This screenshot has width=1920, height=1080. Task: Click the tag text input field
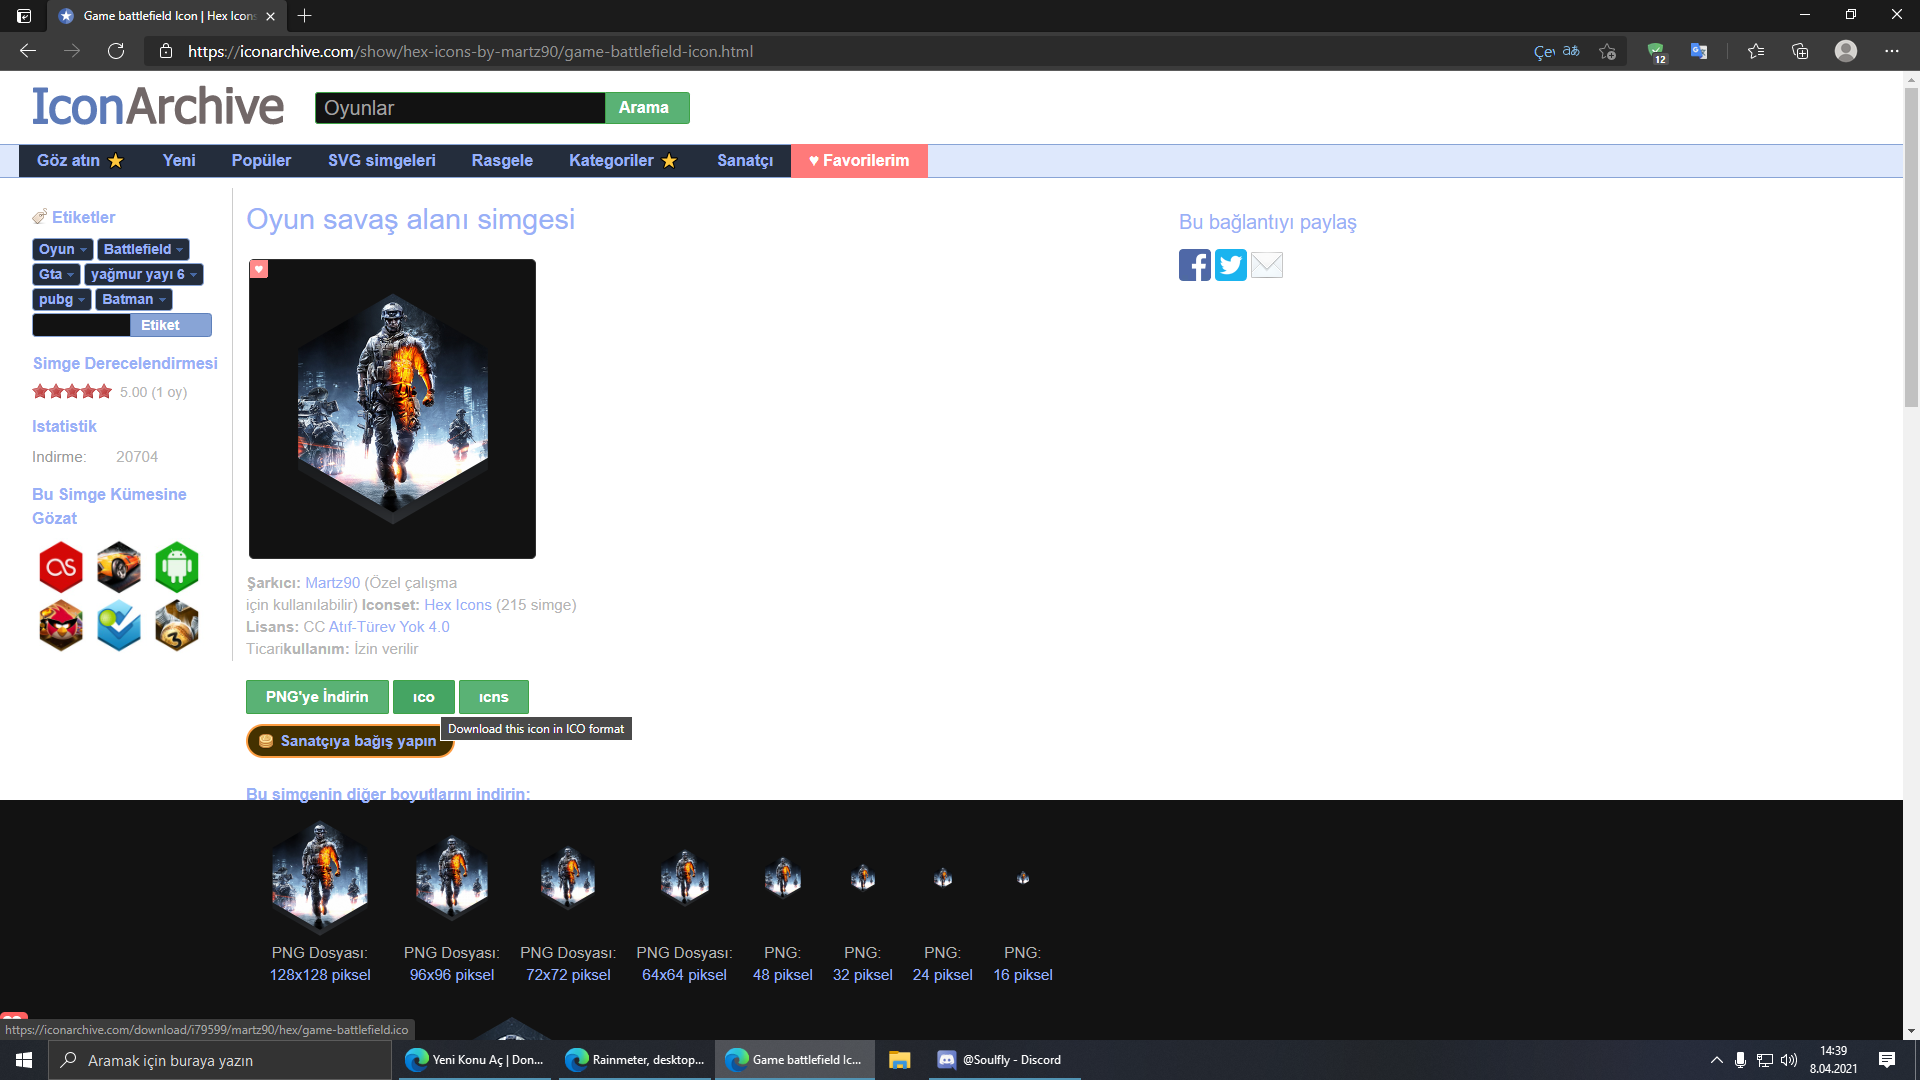pyautogui.click(x=81, y=325)
